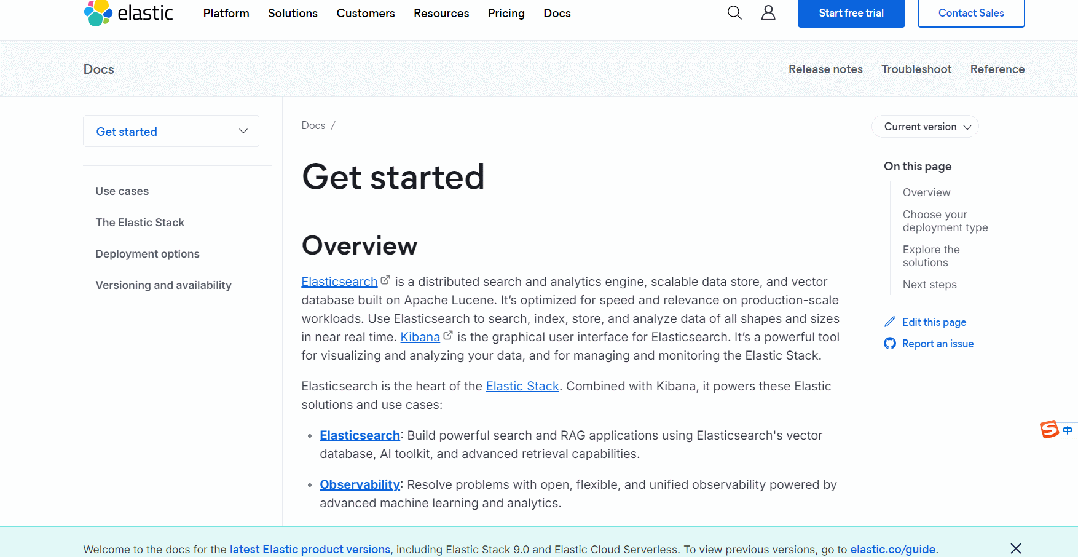Image resolution: width=1078 pixels, height=557 pixels.
Task: Jump to Next steps section
Action: pos(930,285)
